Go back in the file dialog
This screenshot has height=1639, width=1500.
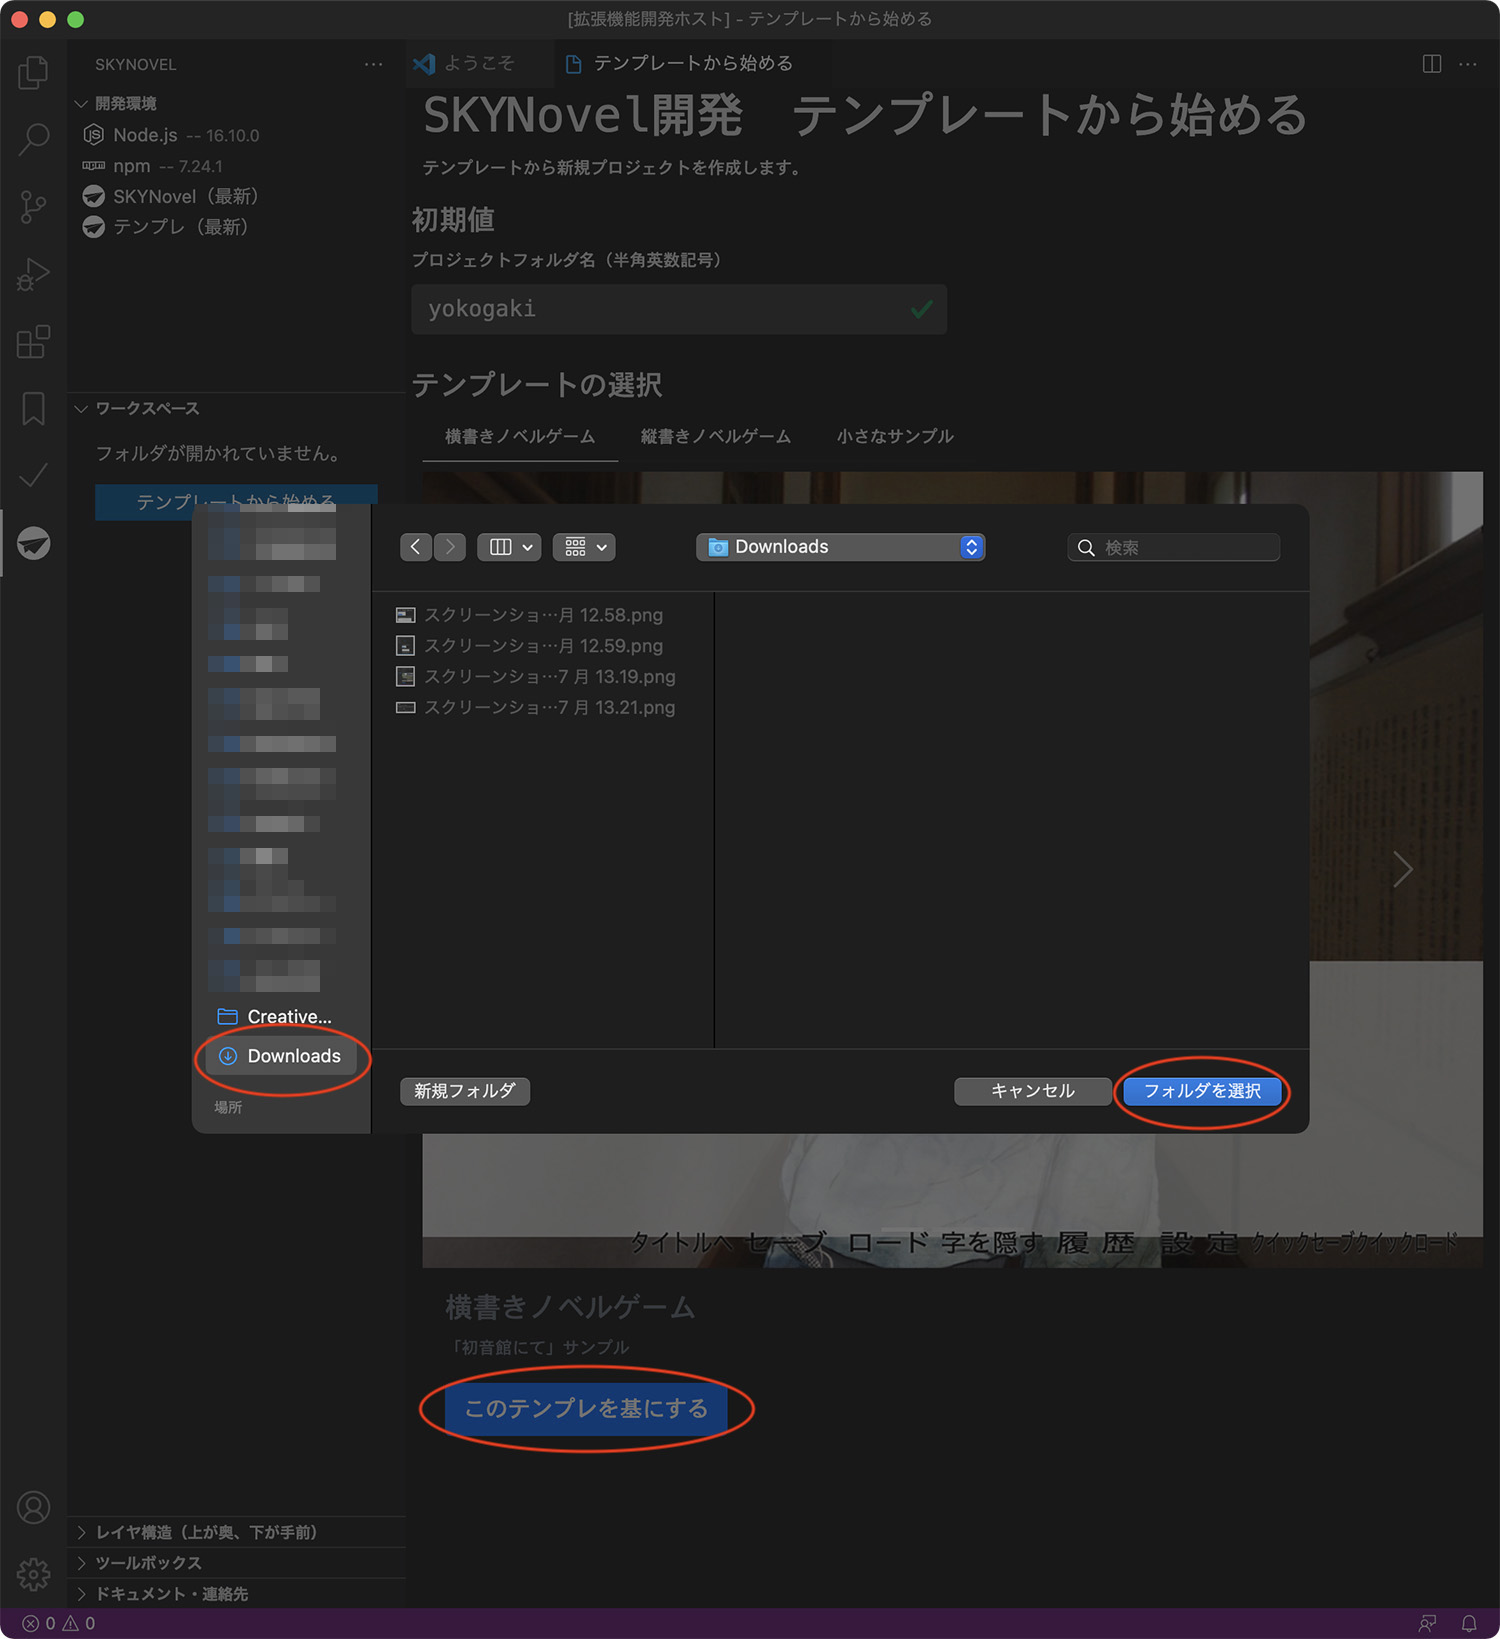pyautogui.click(x=416, y=547)
